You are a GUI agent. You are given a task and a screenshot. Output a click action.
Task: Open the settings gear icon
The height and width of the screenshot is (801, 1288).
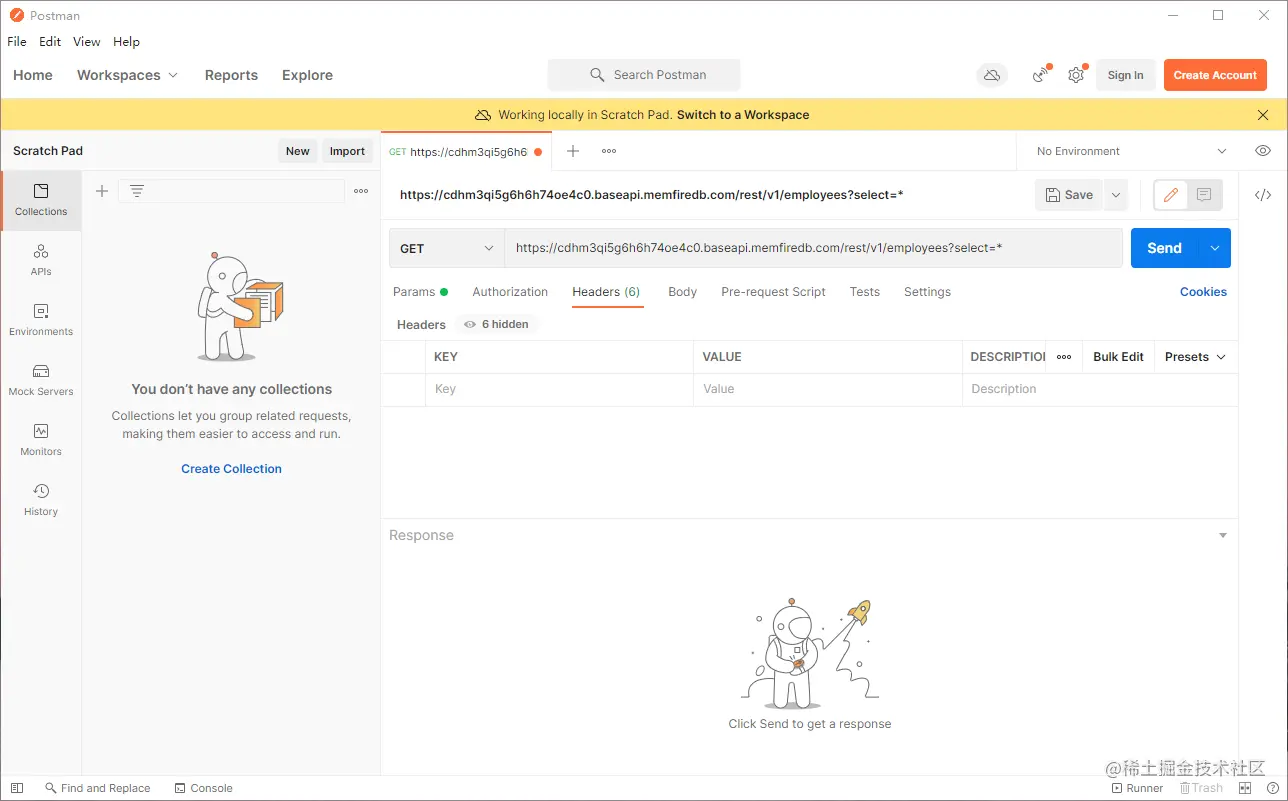point(1076,75)
